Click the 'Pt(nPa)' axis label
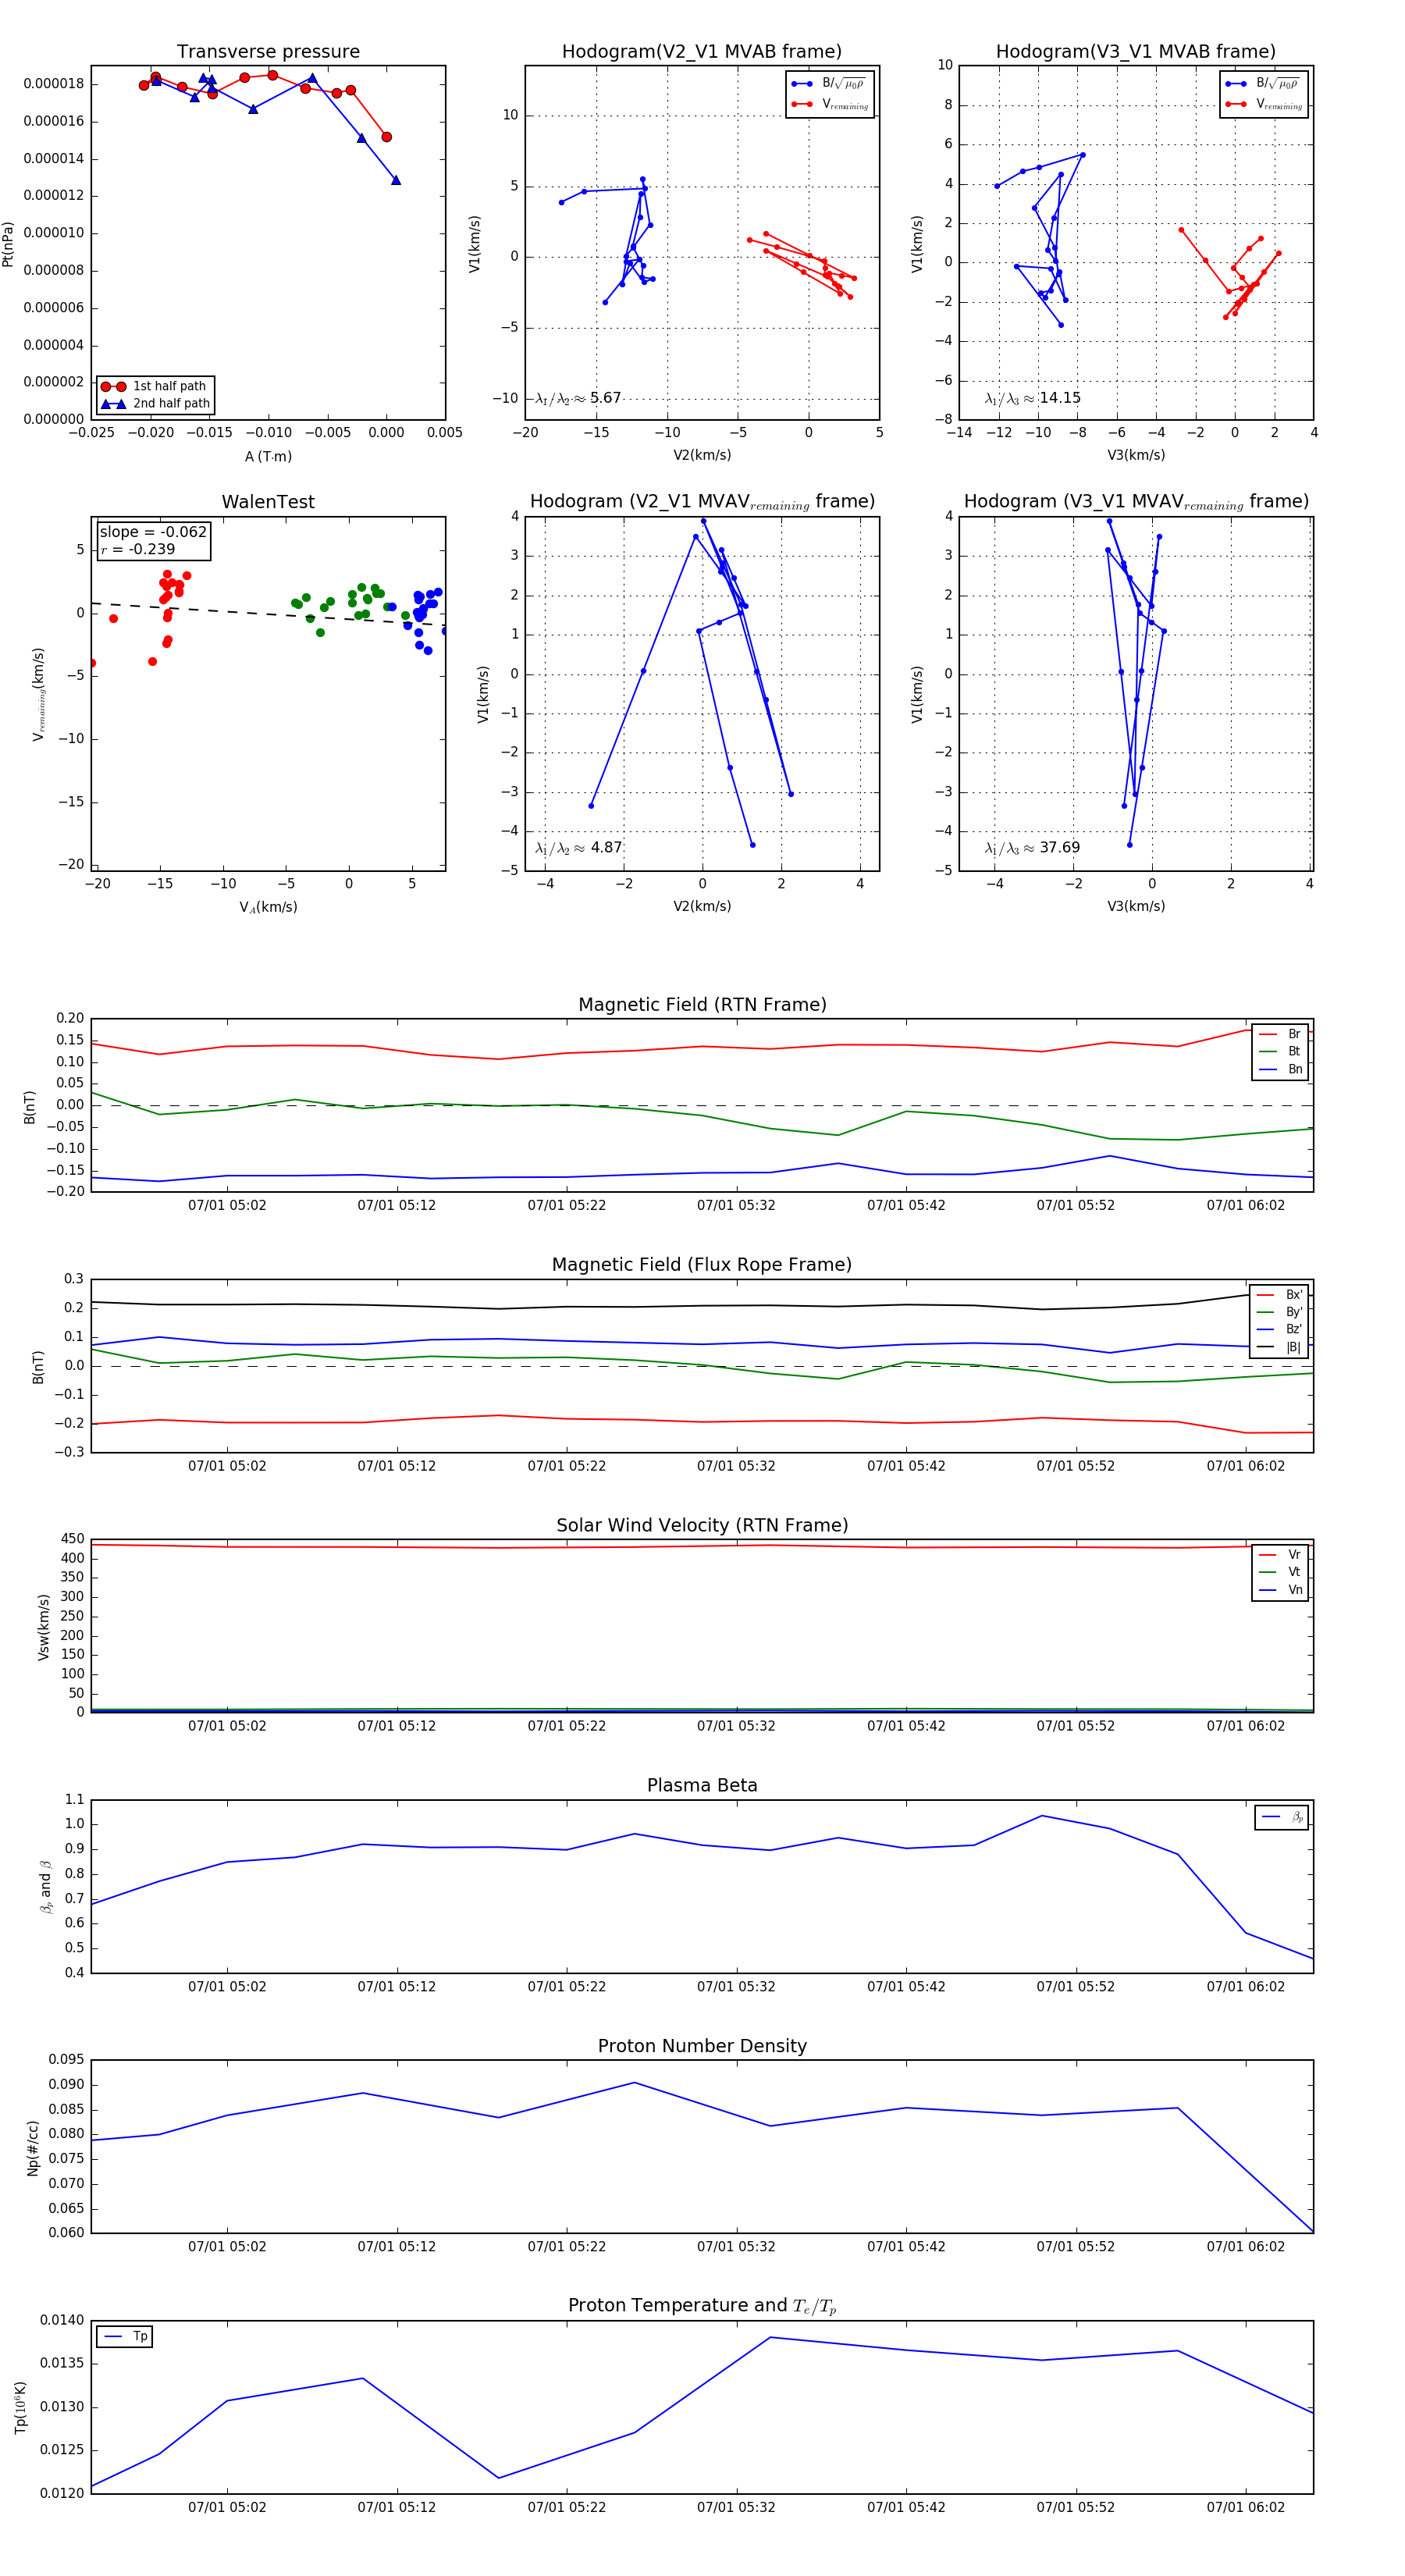The height and width of the screenshot is (2576, 1405). click(8, 243)
